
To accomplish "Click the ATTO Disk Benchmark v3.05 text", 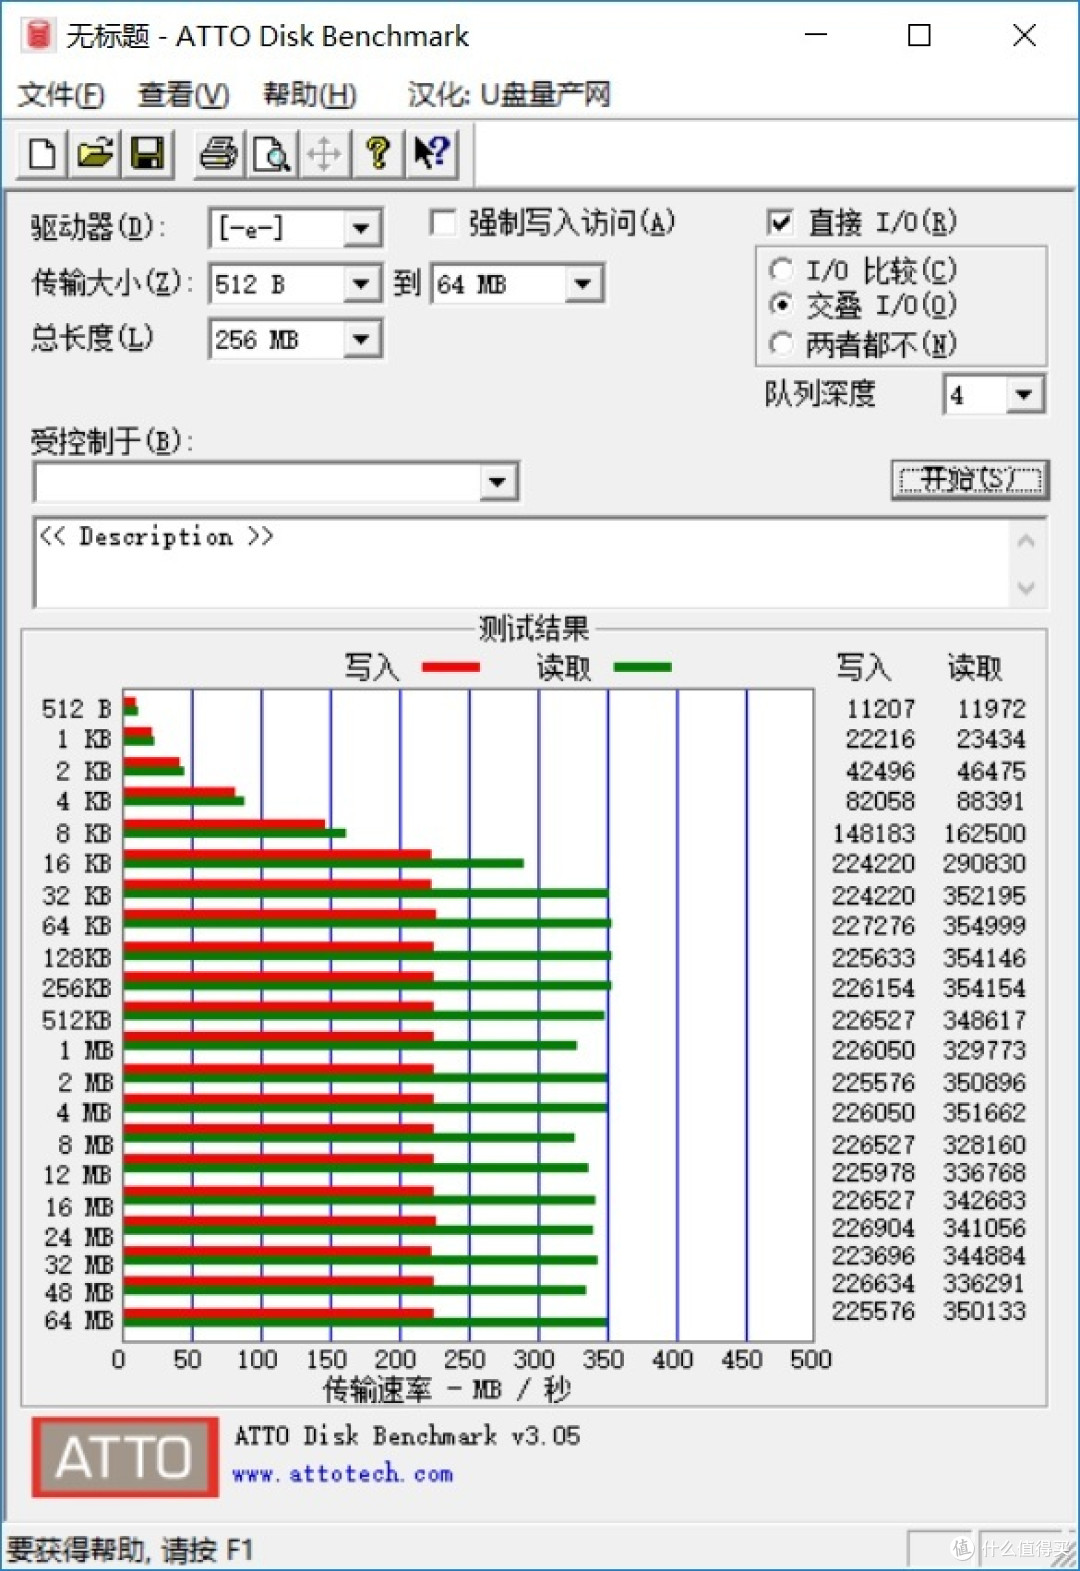I will tap(407, 1436).
